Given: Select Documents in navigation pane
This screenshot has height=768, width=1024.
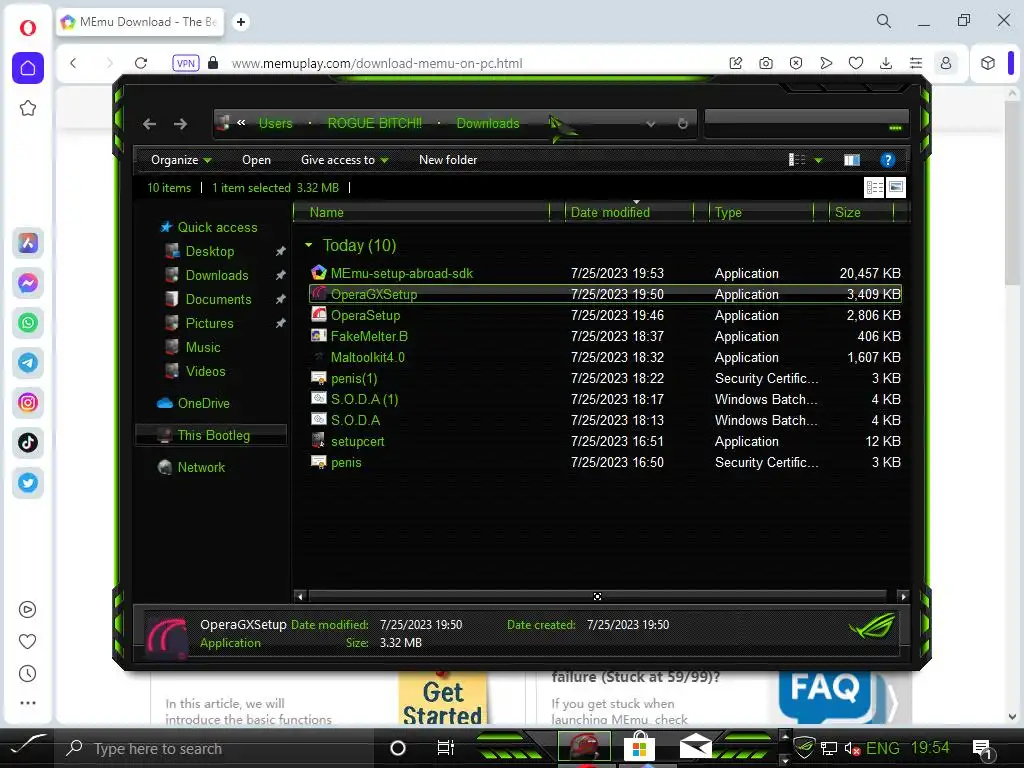Looking at the screenshot, I should tap(218, 299).
